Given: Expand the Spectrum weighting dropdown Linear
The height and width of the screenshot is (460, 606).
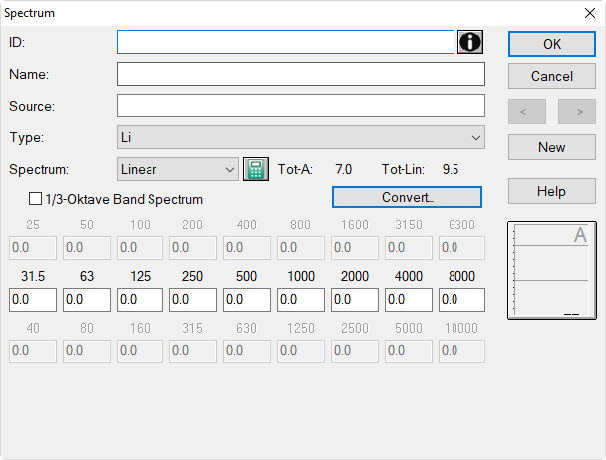Looking at the screenshot, I should pyautogui.click(x=178, y=169).
